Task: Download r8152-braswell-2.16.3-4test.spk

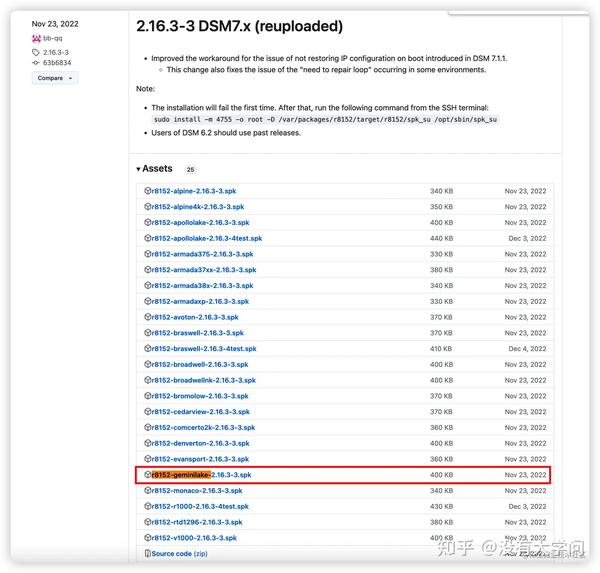Action: point(204,349)
